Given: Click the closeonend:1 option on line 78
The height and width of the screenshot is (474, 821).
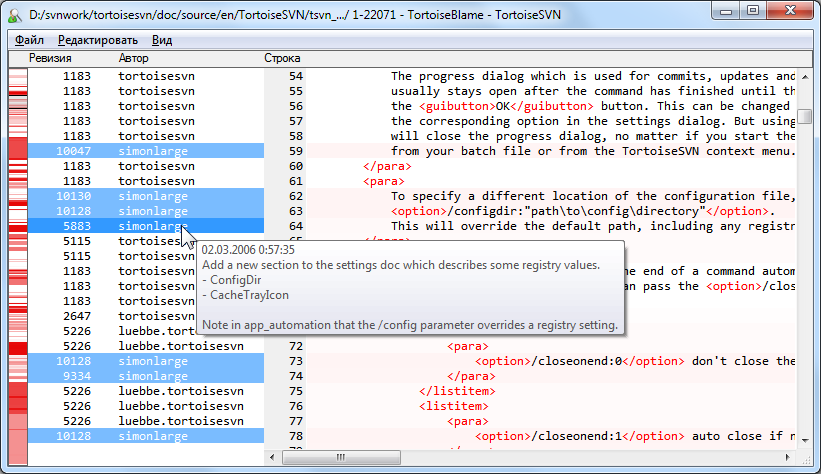Looking at the screenshot, I should tap(579, 436).
